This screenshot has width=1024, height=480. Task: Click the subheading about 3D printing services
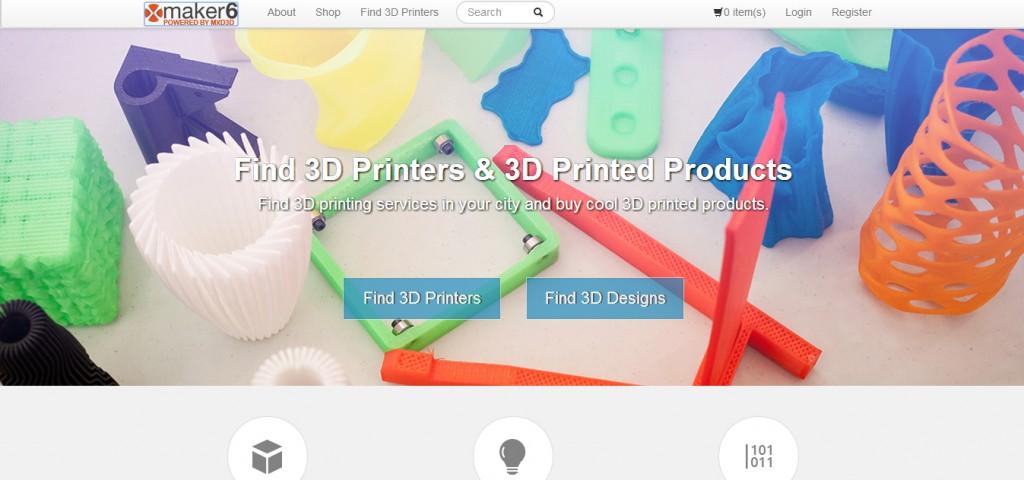[x=513, y=204]
